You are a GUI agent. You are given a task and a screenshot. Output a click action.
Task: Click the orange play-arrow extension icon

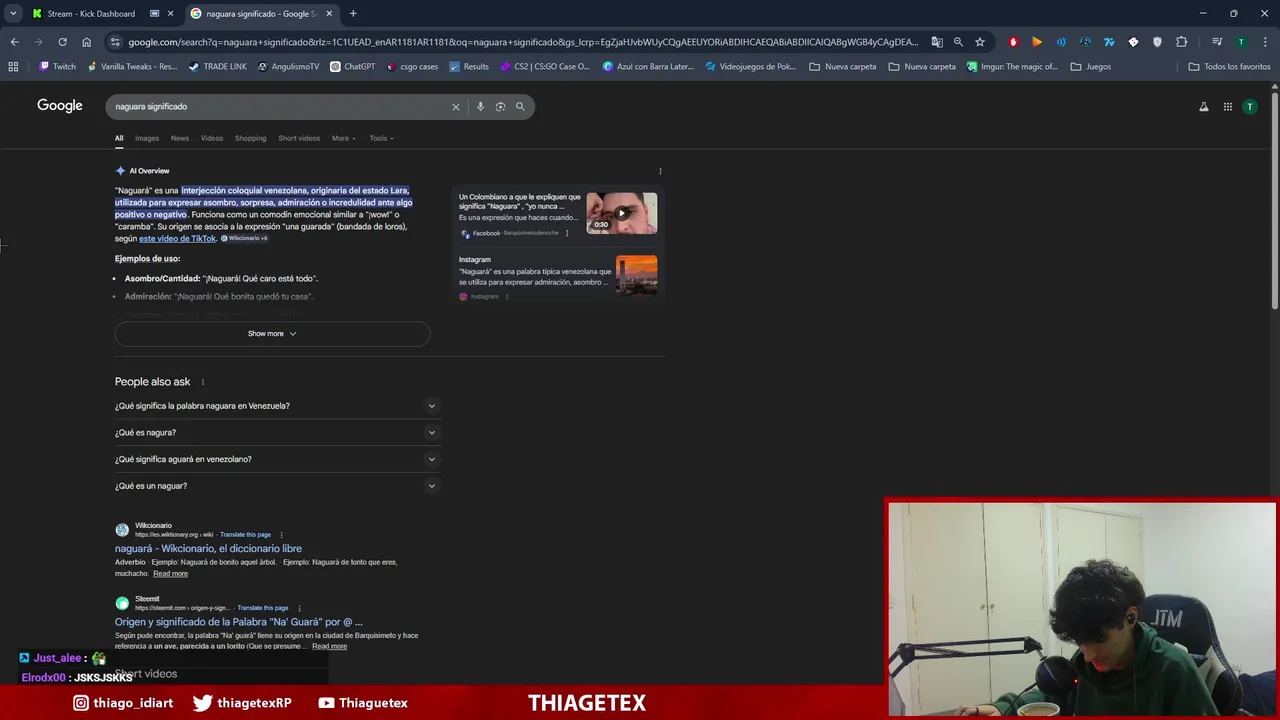1037,42
